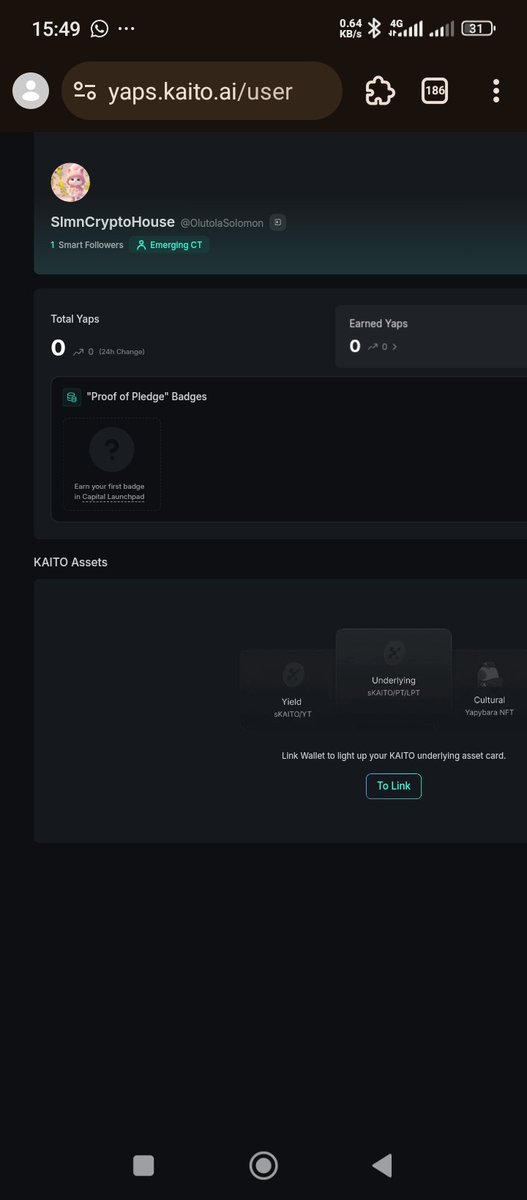This screenshot has width=527, height=1200.
Task: Select the Cultural Yapybara NFT card
Action: click(x=489, y=689)
